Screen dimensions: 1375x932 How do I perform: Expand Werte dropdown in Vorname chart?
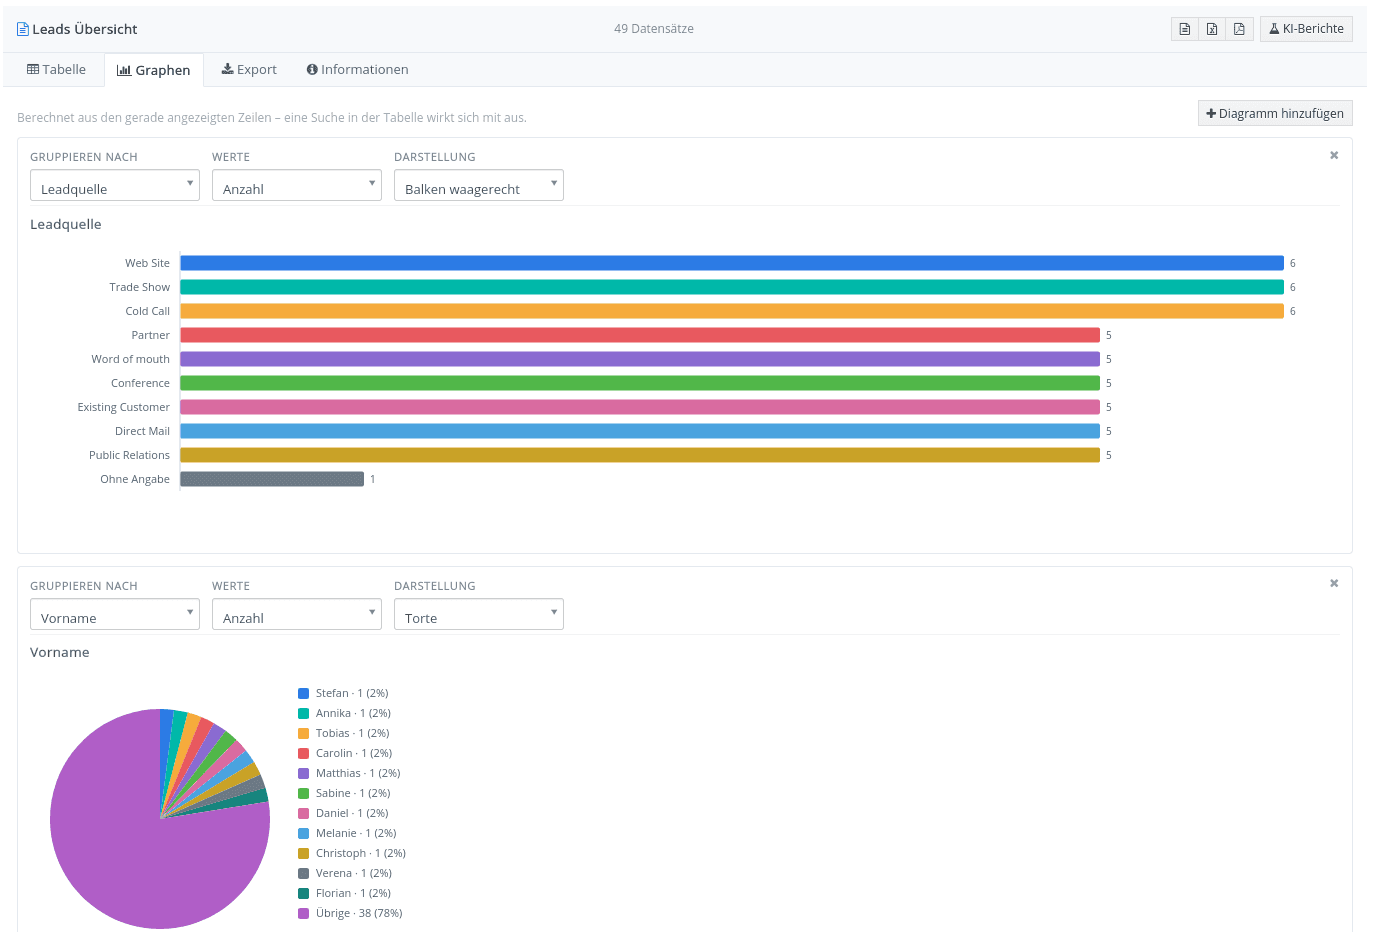click(297, 614)
